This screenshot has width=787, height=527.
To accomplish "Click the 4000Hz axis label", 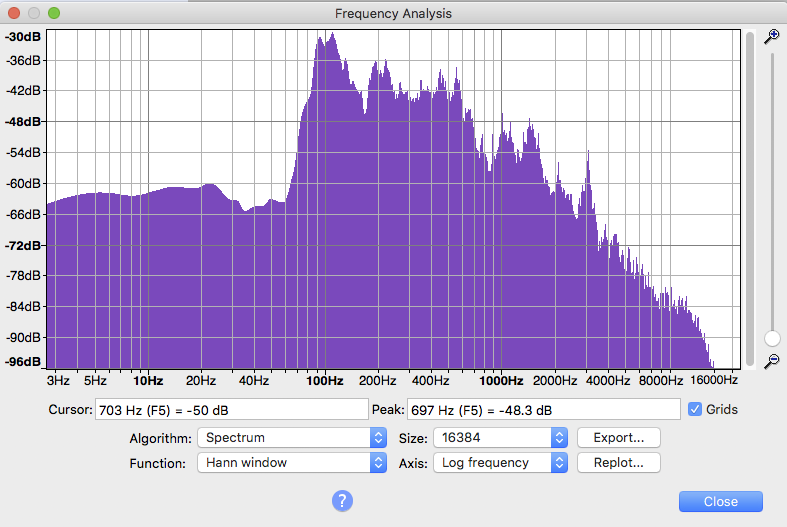I will point(608,381).
